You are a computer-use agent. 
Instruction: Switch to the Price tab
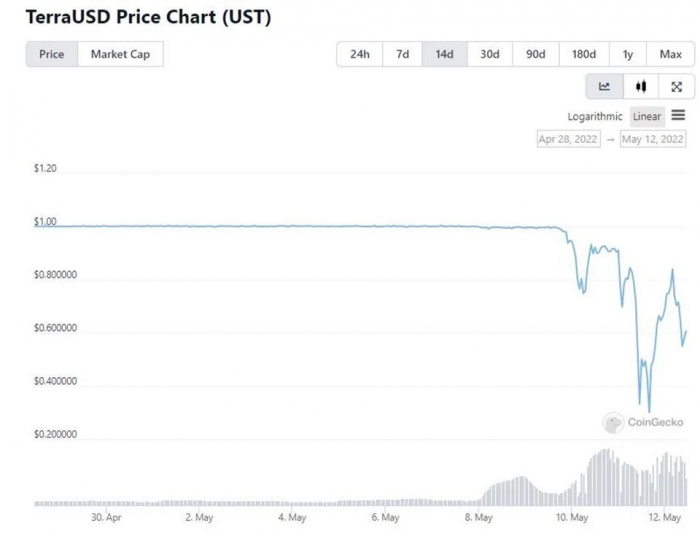coord(52,54)
